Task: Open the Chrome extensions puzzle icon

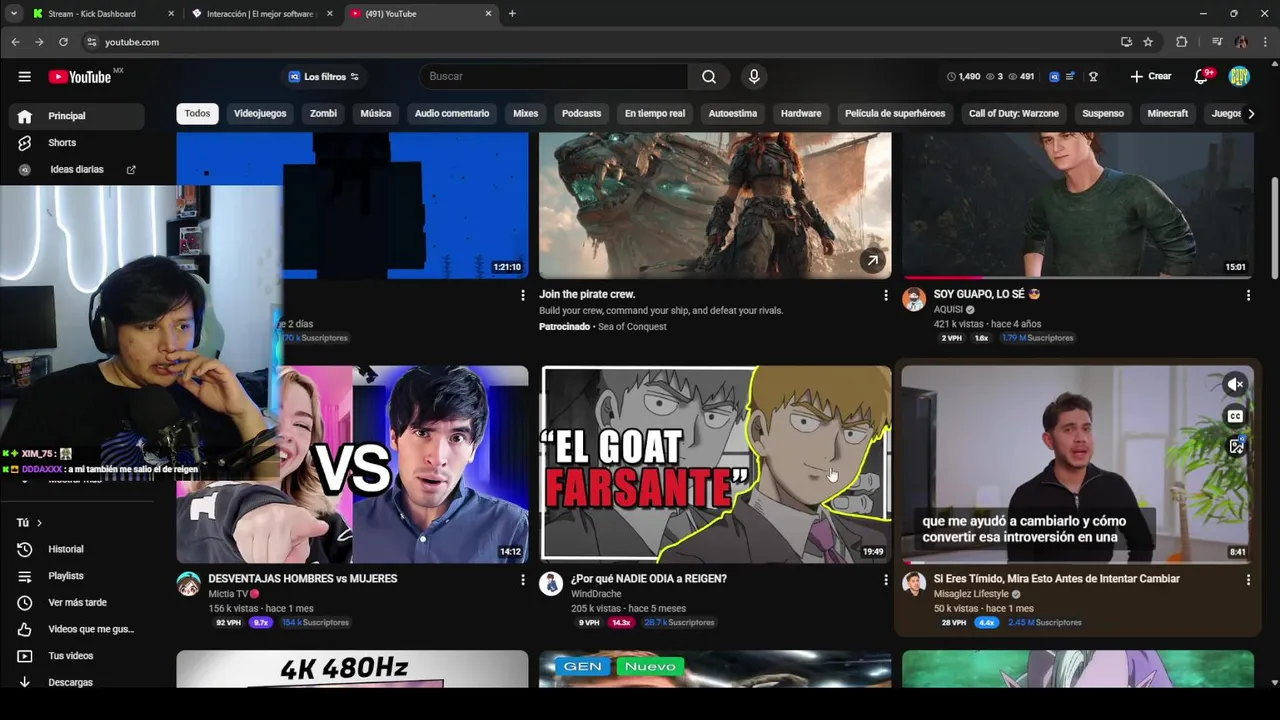Action: (x=1181, y=42)
